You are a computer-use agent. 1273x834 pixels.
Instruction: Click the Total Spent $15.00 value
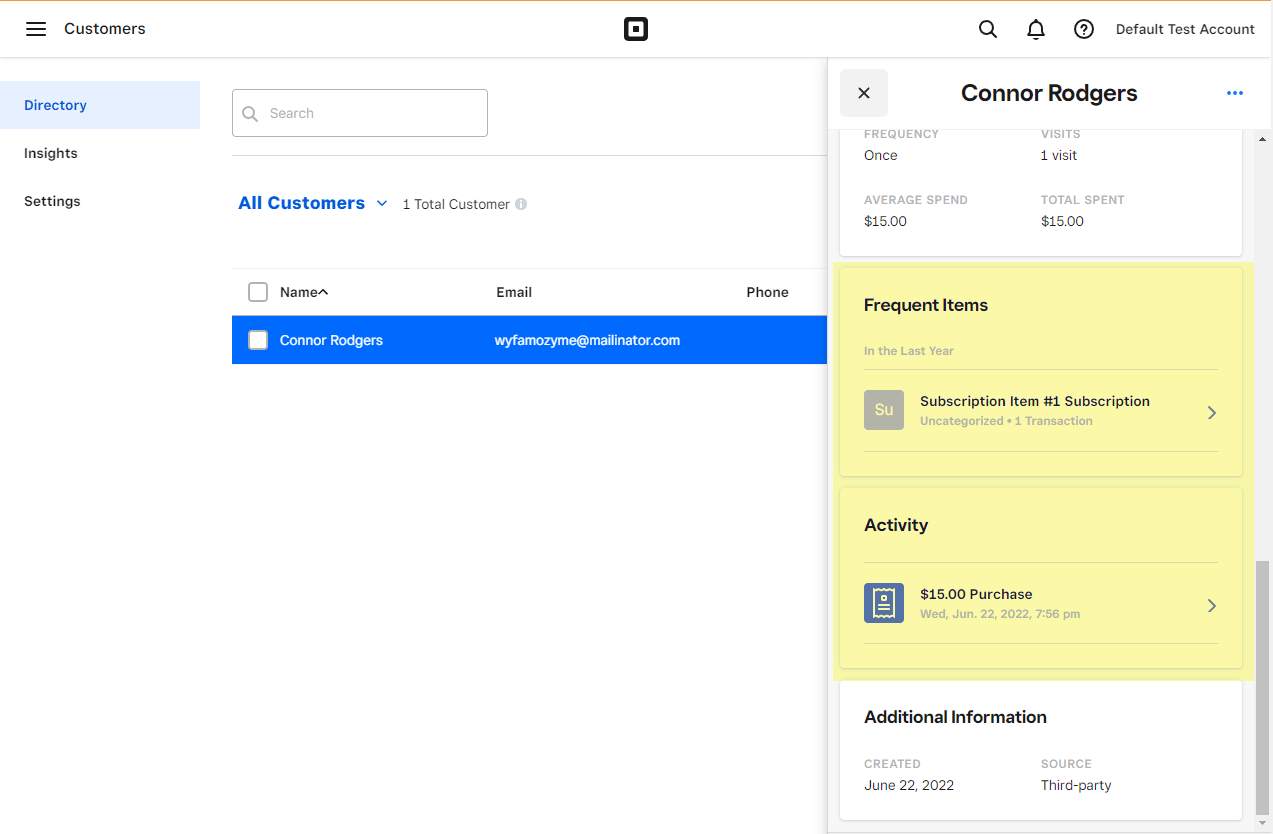(x=1062, y=221)
